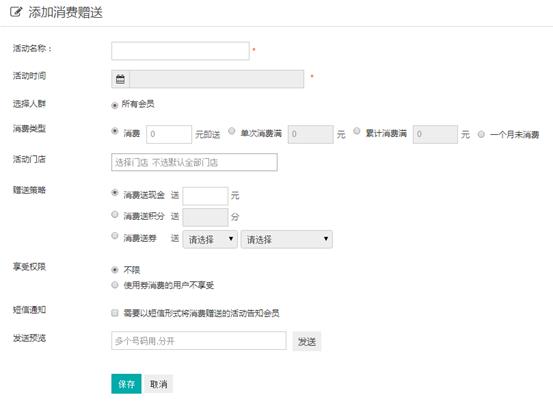Select 一个月未消费 radio option
553x406 pixels.
[481, 134]
